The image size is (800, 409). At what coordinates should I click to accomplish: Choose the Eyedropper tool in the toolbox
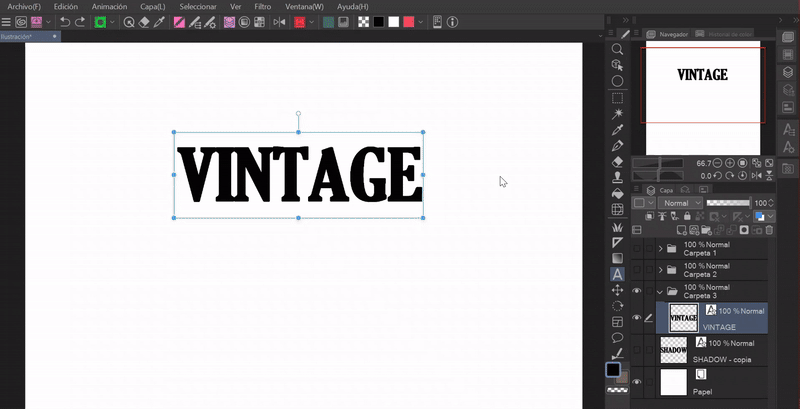617,129
